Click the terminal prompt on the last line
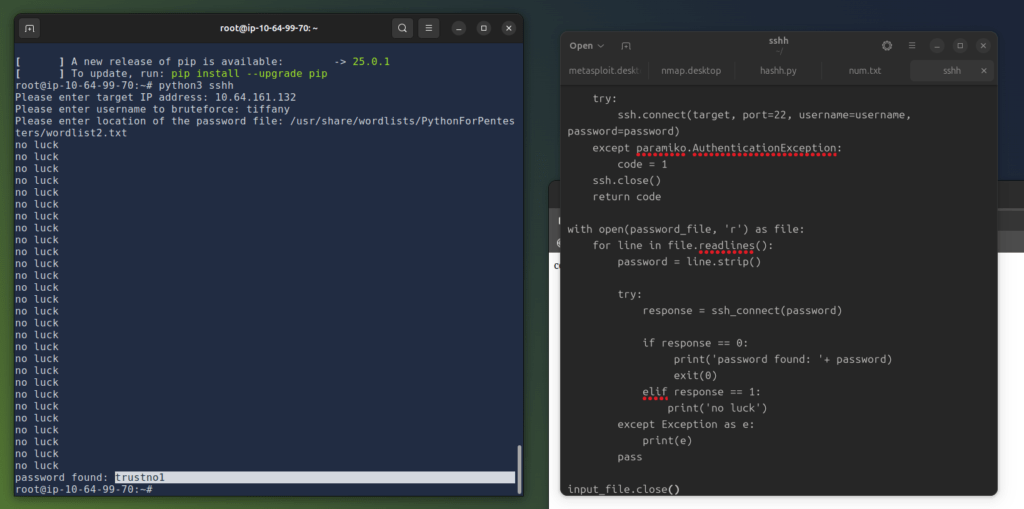Image resolution: width=1024 pixels, height=509 pixels. (84, 489)
